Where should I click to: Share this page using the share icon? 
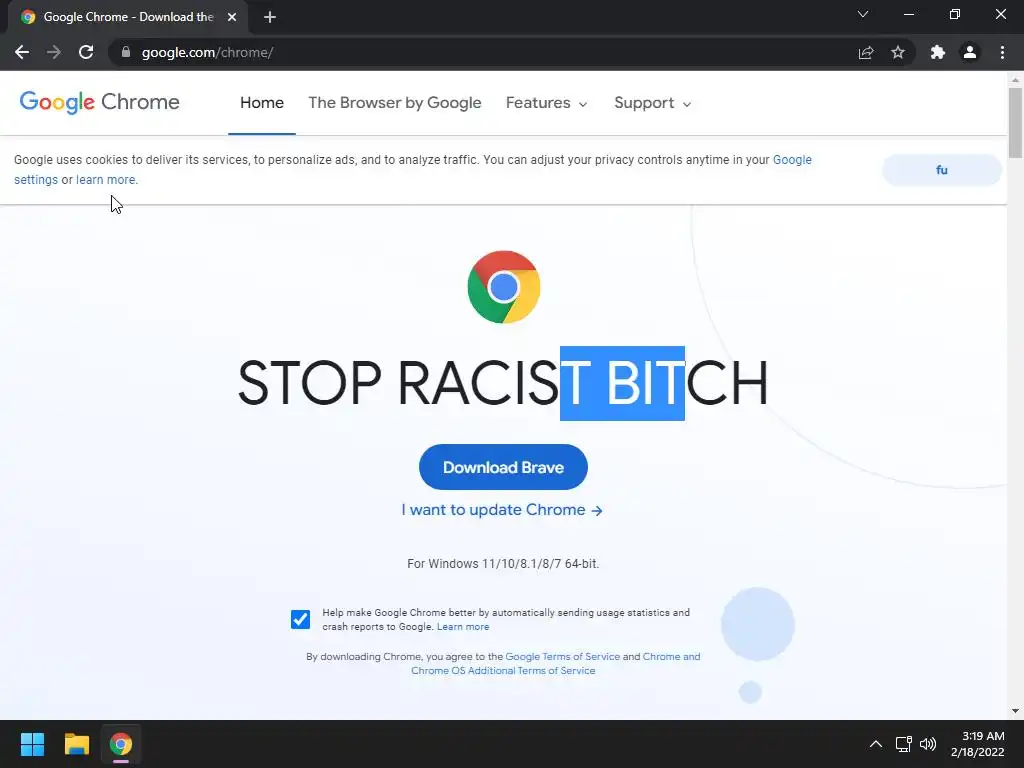click(866, 52)
